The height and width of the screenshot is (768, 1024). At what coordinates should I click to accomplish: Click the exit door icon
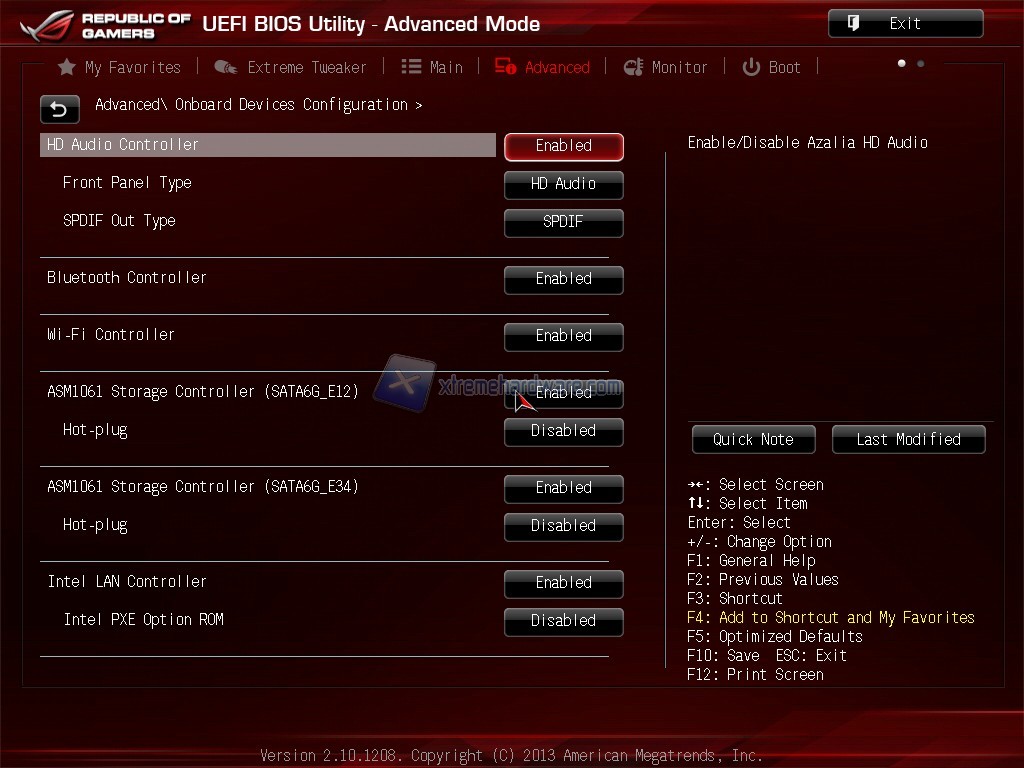[853, 24]
